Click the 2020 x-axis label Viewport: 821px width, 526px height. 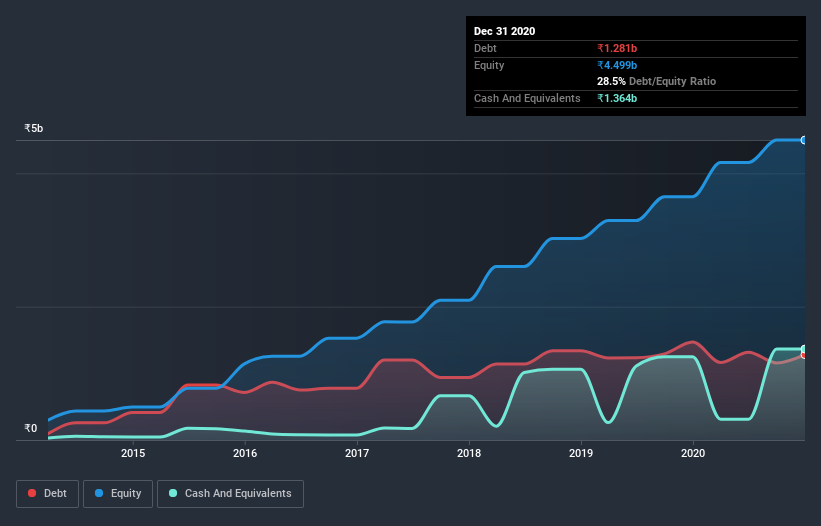[693, 453]
